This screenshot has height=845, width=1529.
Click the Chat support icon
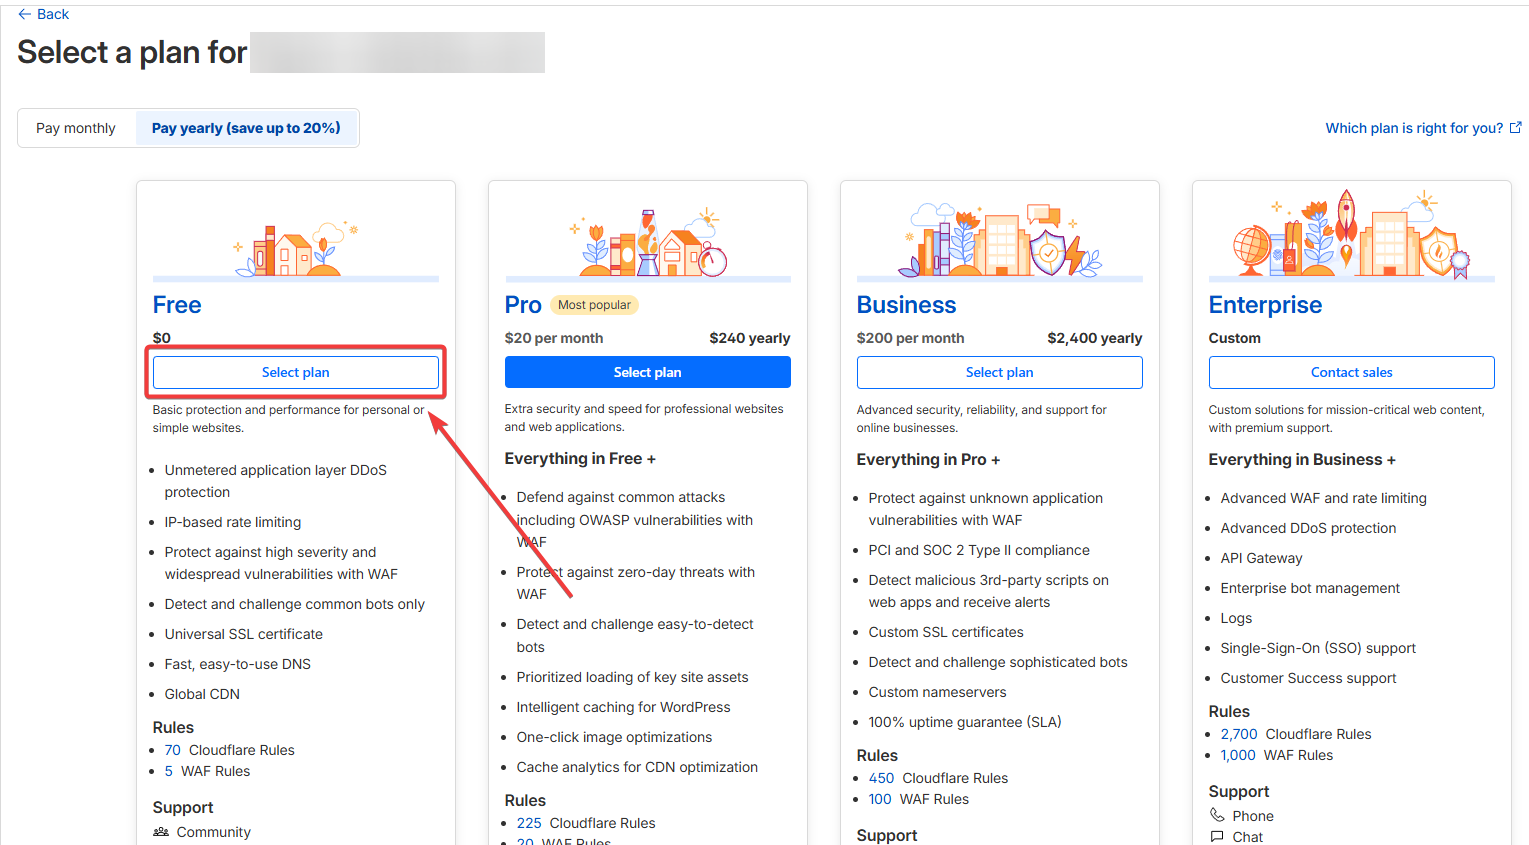1217,836
